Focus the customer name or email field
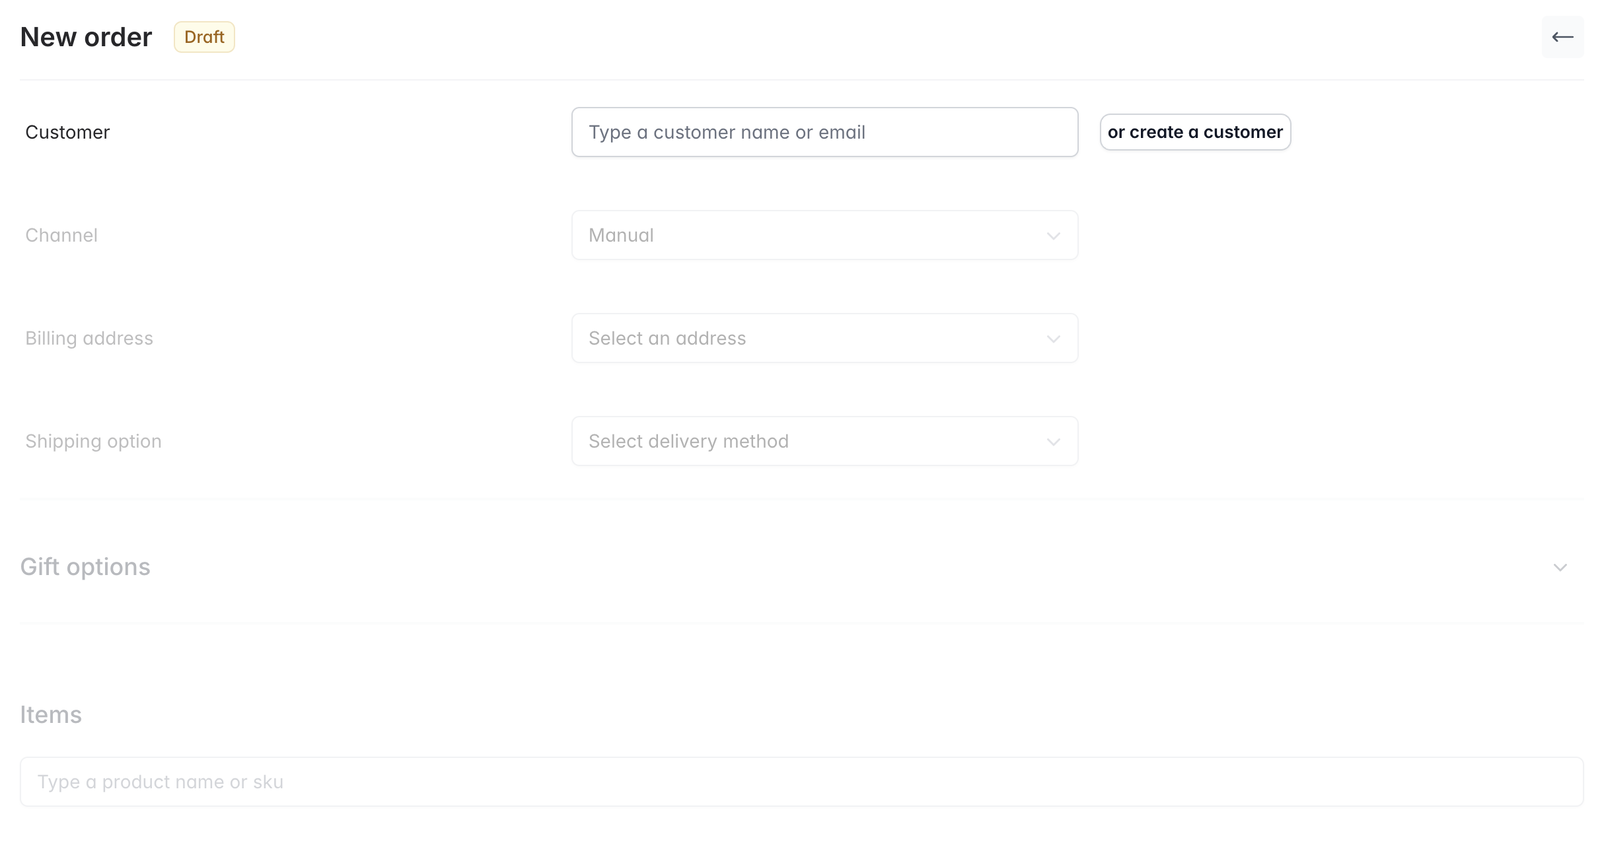Screen dimensions: 1600x853 click(x=825, y=132)
